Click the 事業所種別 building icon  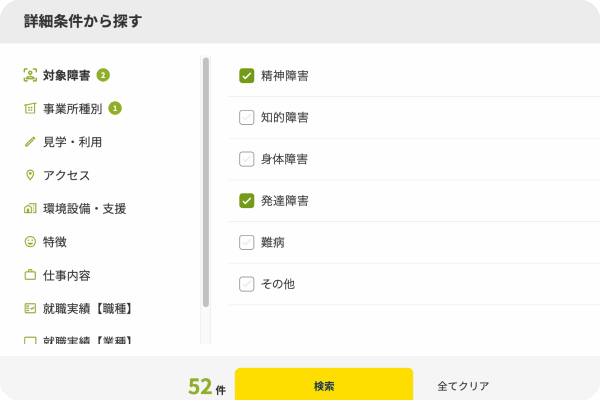tap(30, 108)
